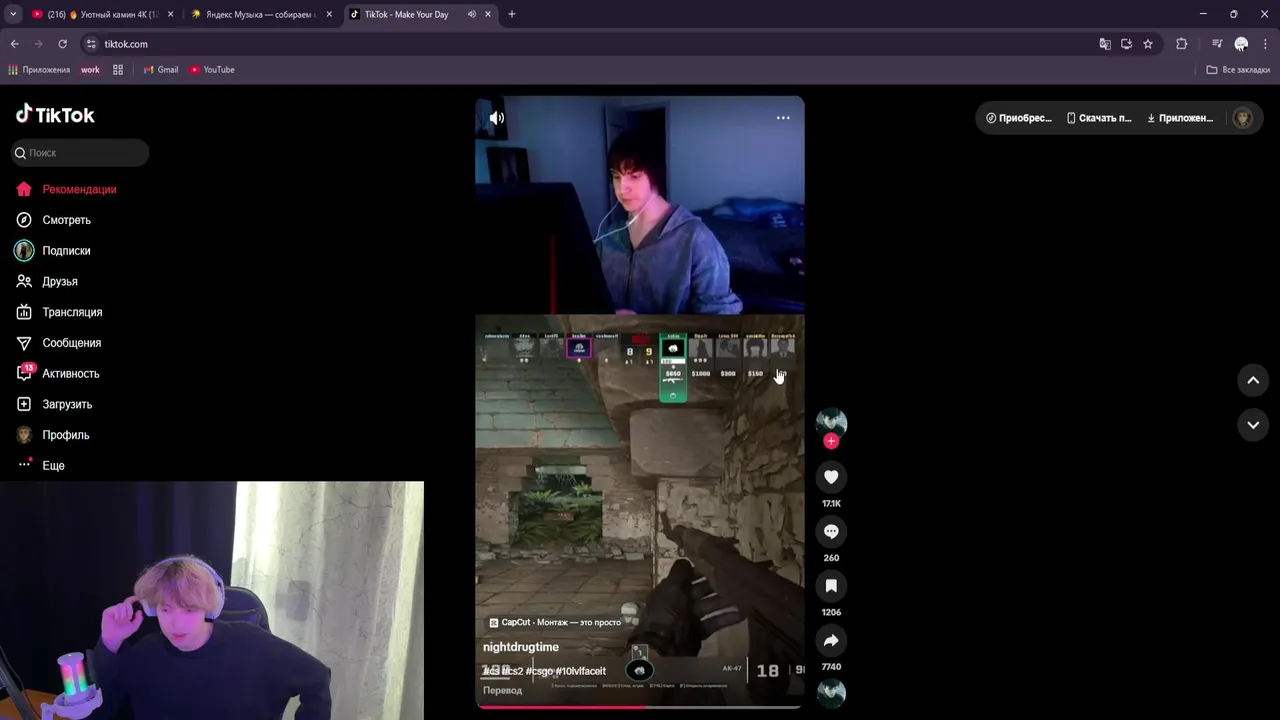Viewport: 1280px width, 720px height.
Task: Open creator avatar above follow button
Action: tap(831, 421)
